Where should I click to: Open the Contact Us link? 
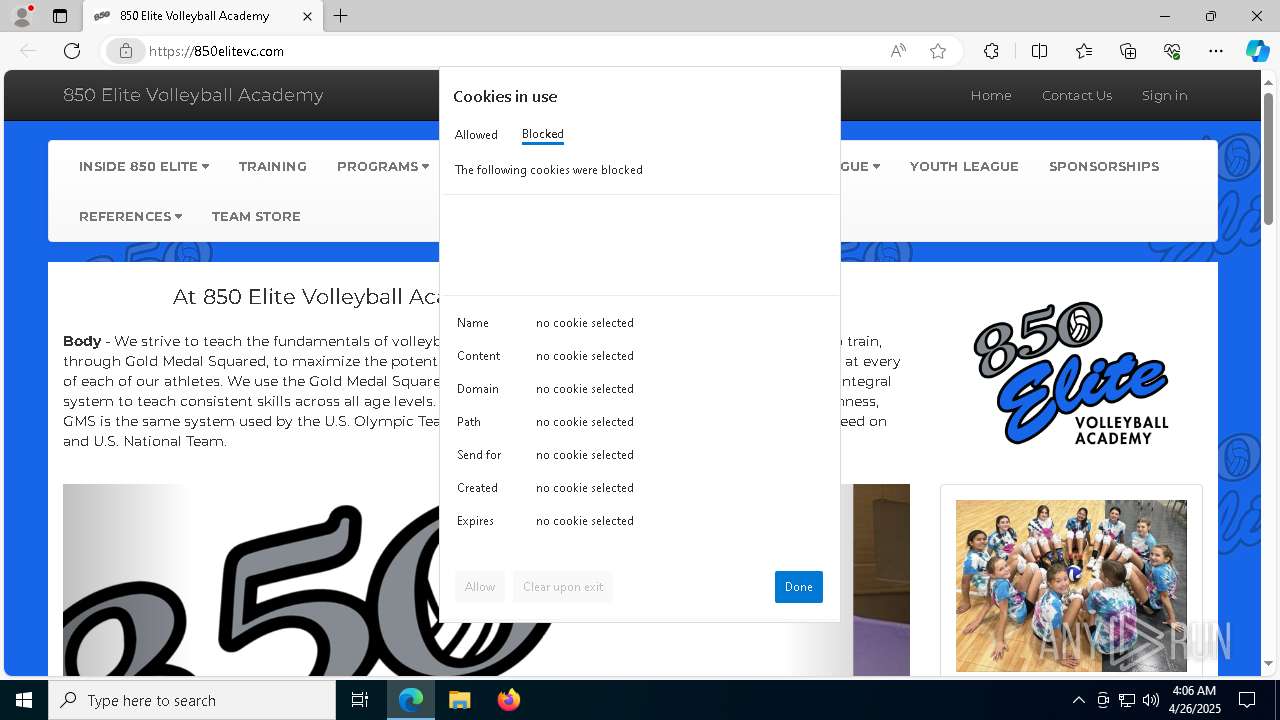pyautogui.click(x=1077, y=95)
